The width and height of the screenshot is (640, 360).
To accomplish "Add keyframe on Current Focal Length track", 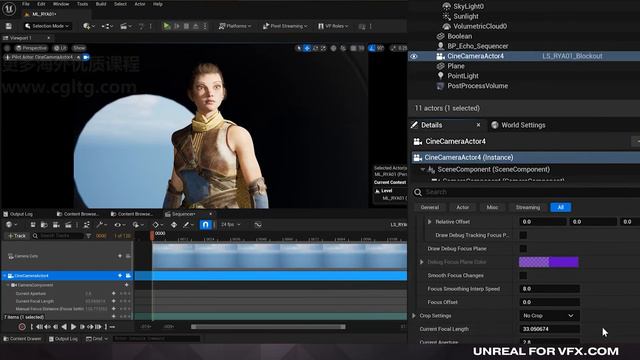I will pos(114,301).
